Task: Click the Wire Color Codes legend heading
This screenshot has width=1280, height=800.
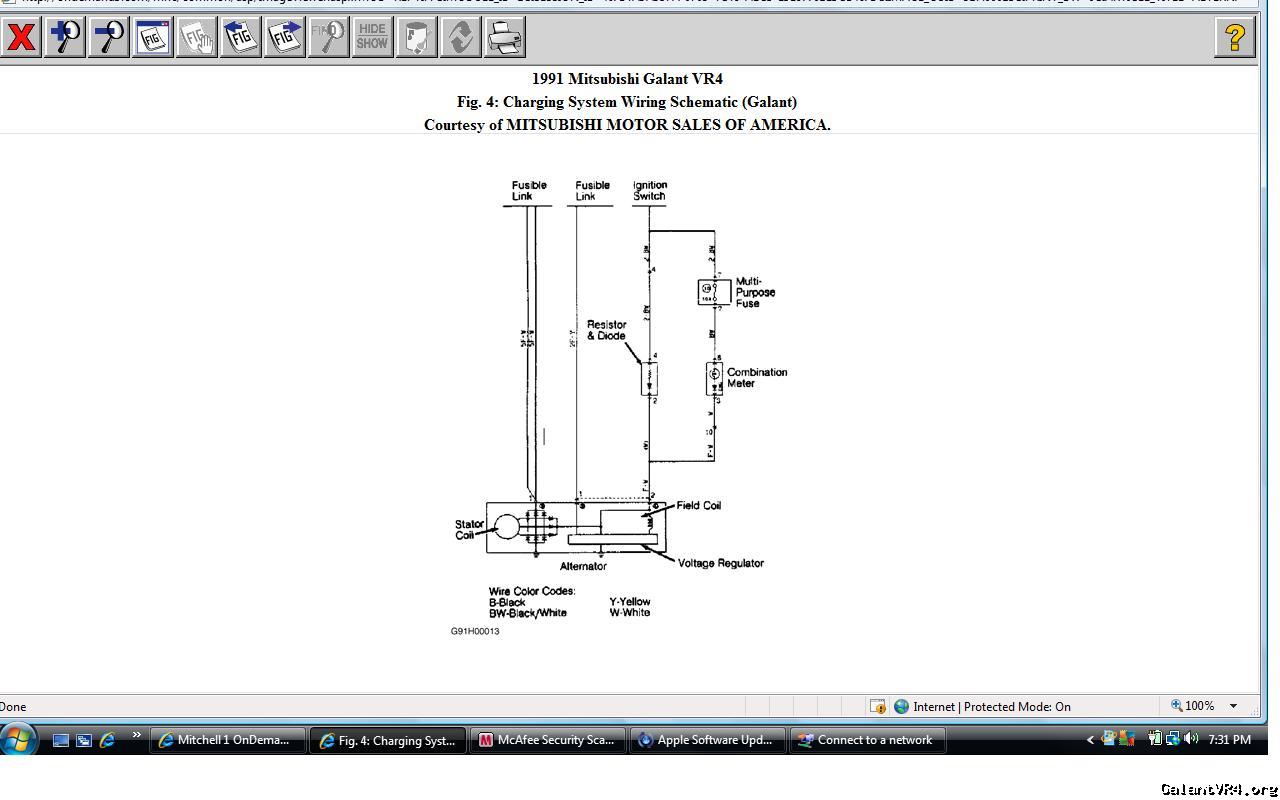Action: pos(532,591)
